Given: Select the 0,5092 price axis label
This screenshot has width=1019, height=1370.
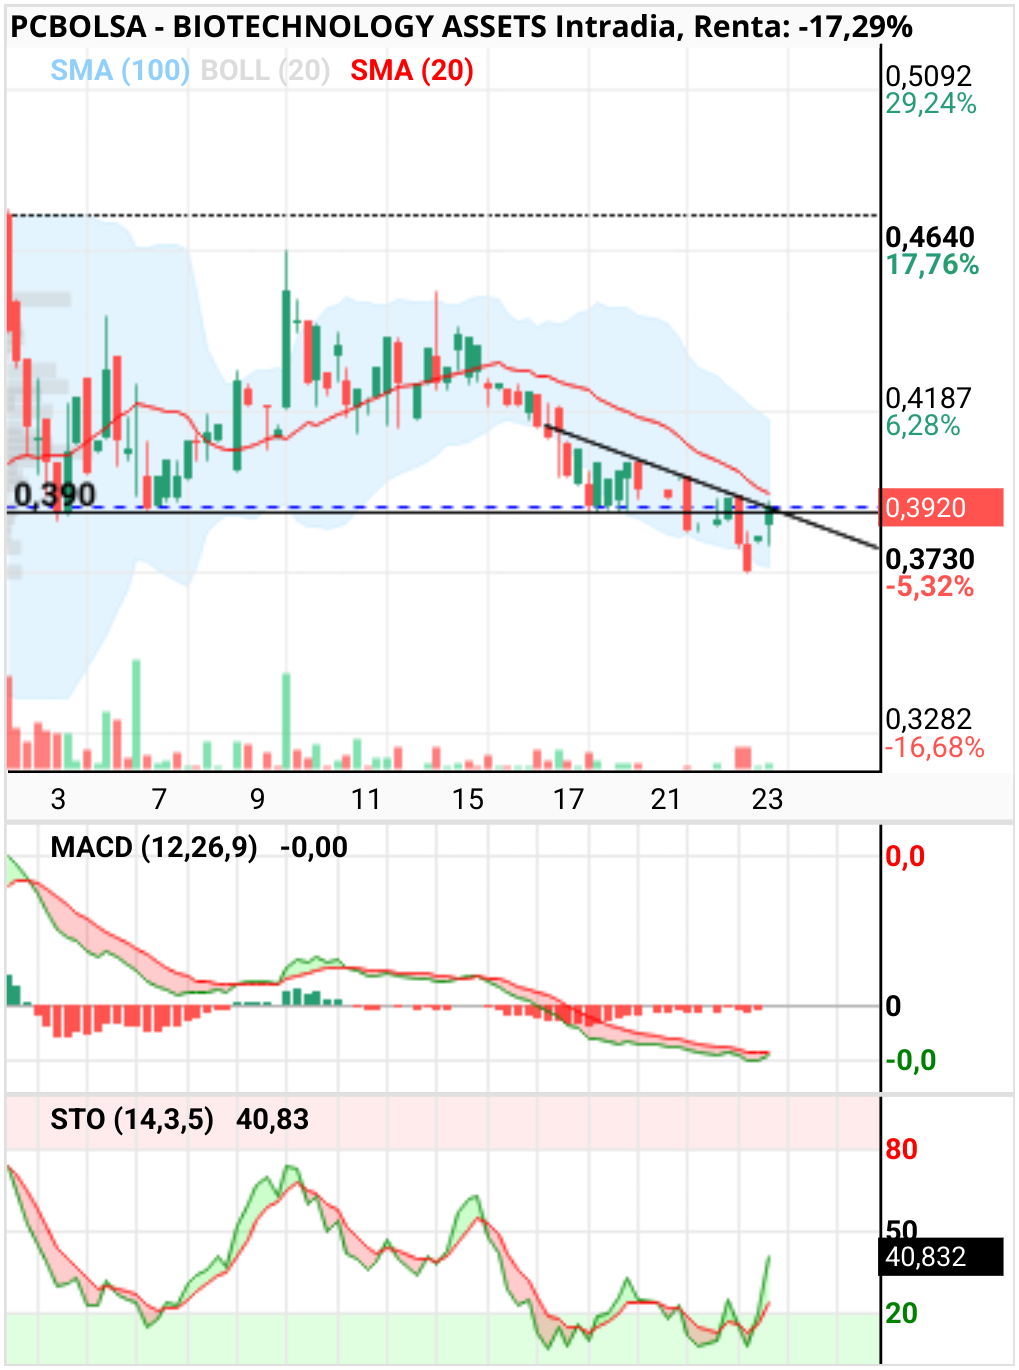Looking at the screenshot, I should pos(929,76).
